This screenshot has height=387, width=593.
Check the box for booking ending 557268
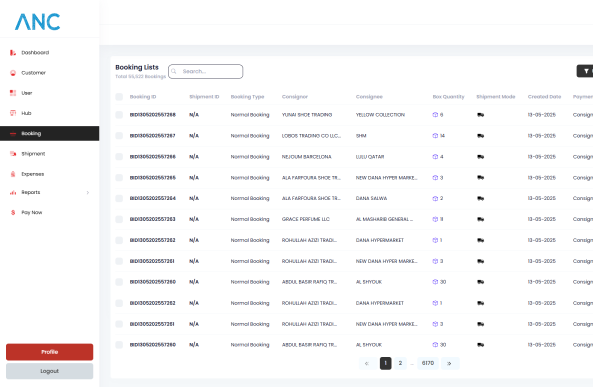[x=119, y=115]
